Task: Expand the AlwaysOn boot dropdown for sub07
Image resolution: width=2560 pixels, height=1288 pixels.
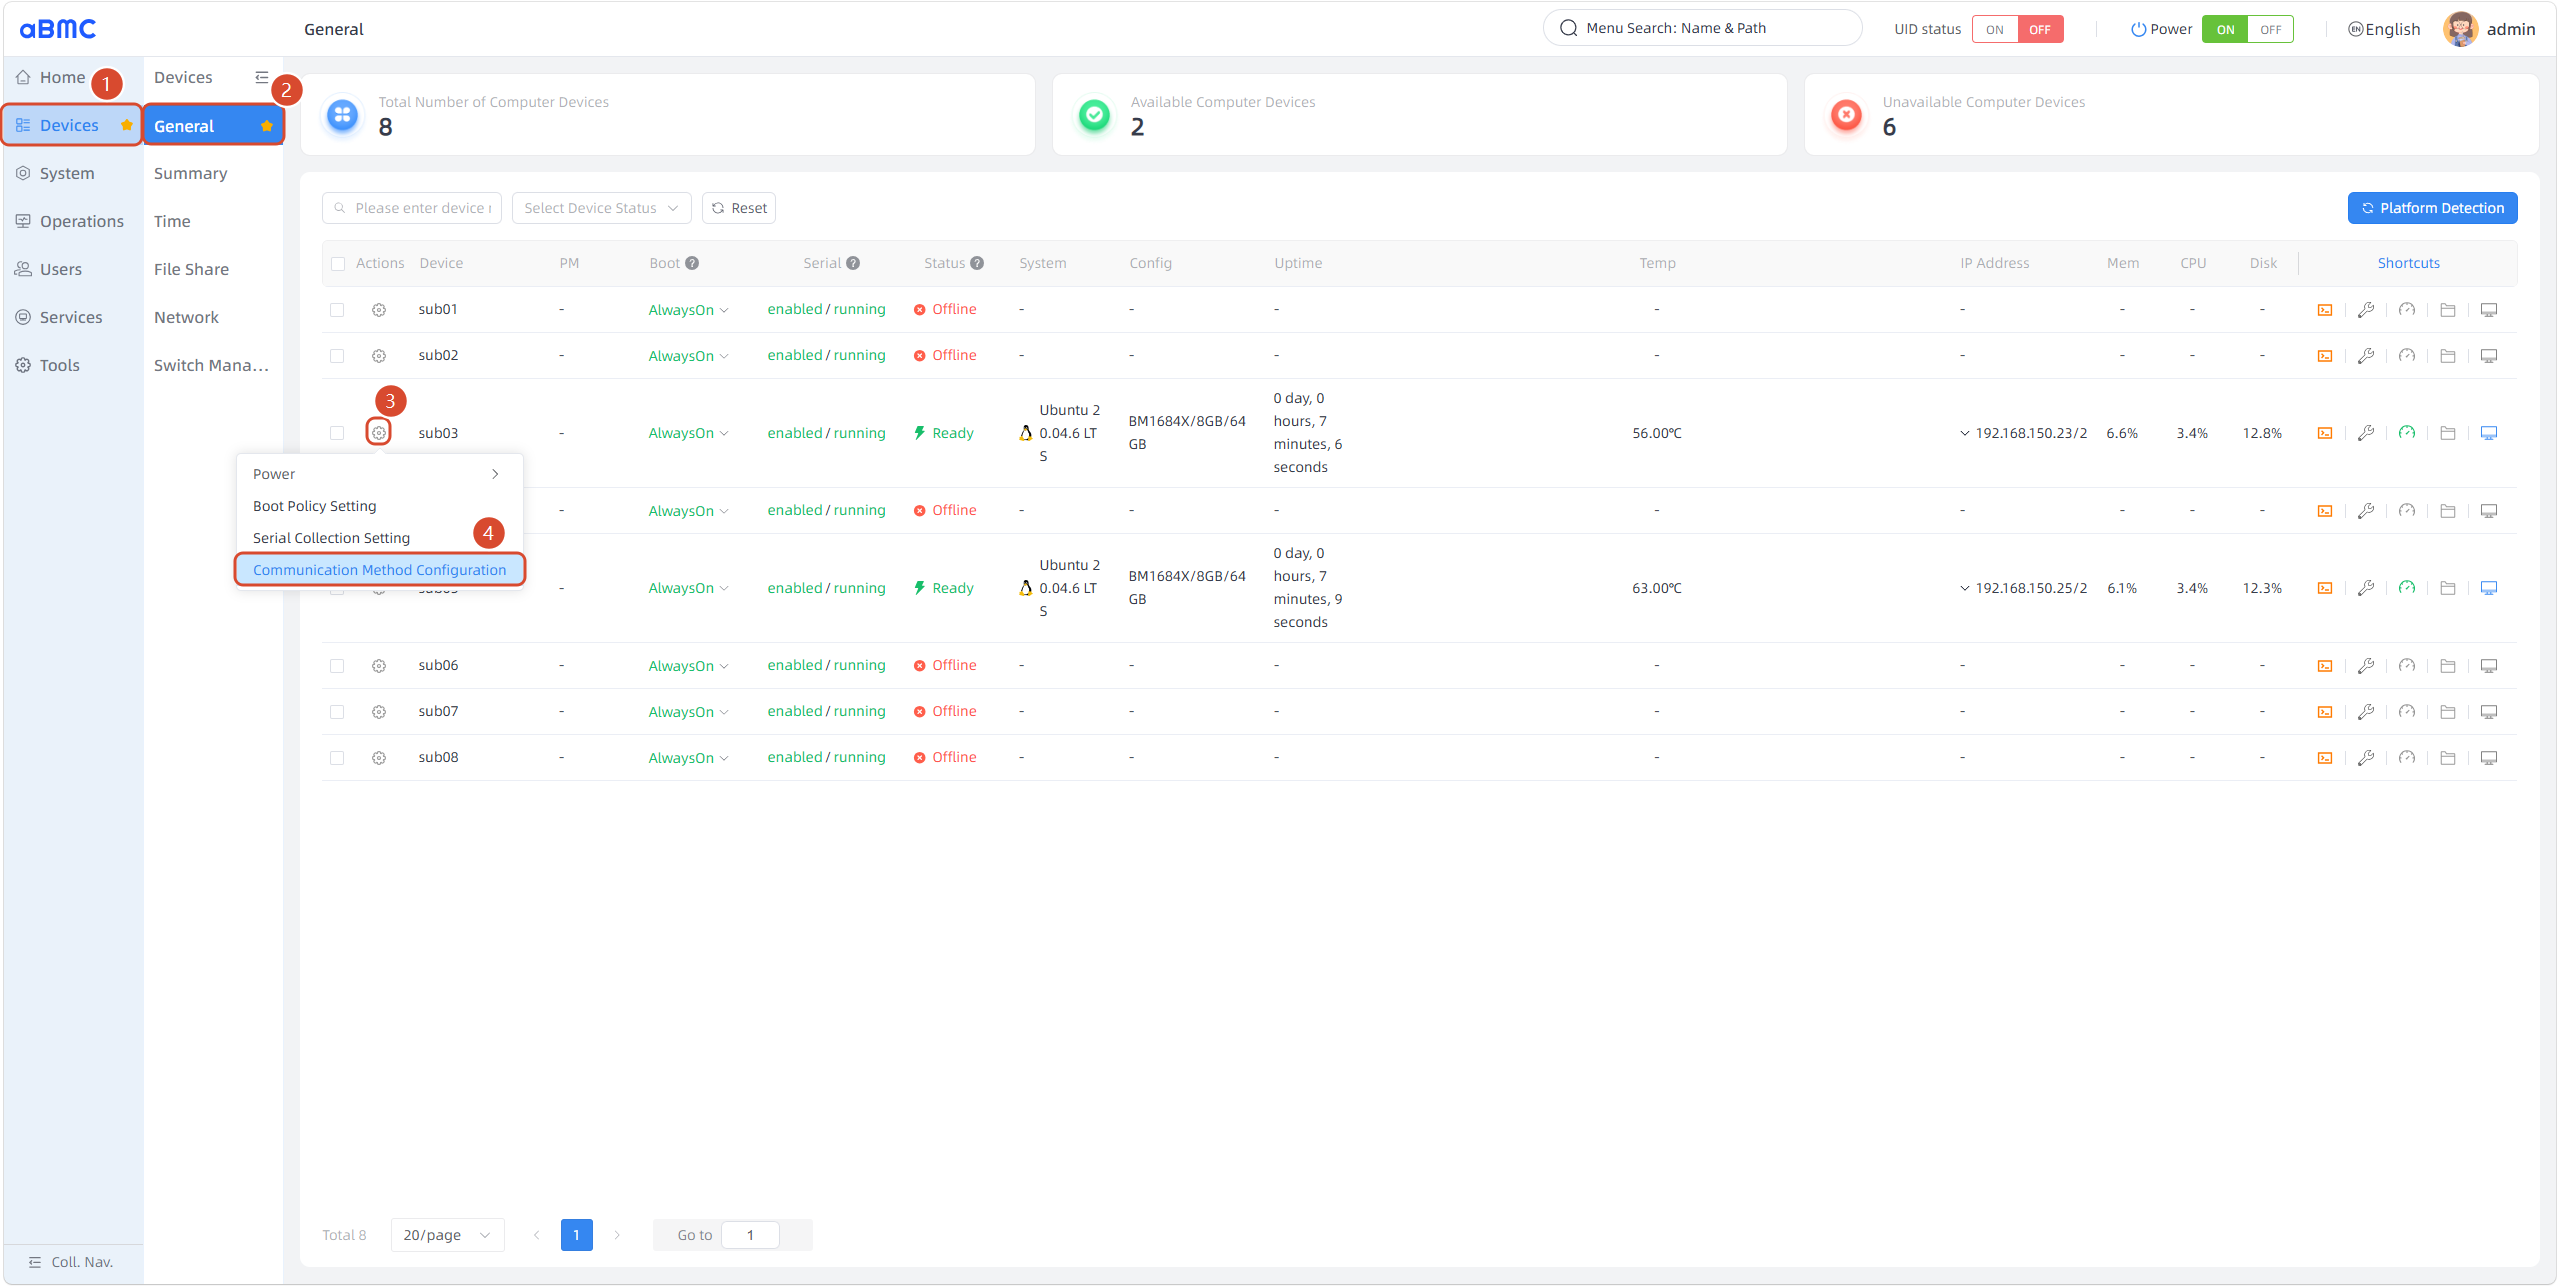Action: pos(688,712)
